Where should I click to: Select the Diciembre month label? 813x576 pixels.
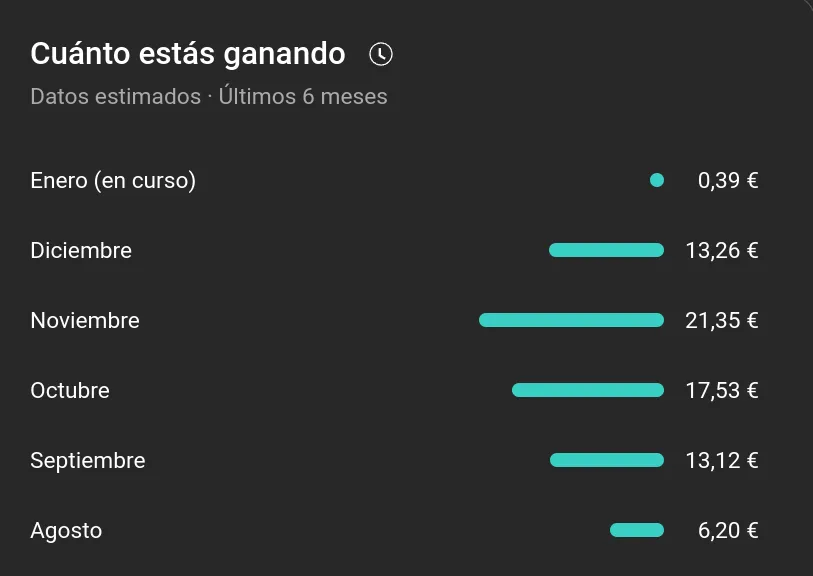(x=81, y=250)
